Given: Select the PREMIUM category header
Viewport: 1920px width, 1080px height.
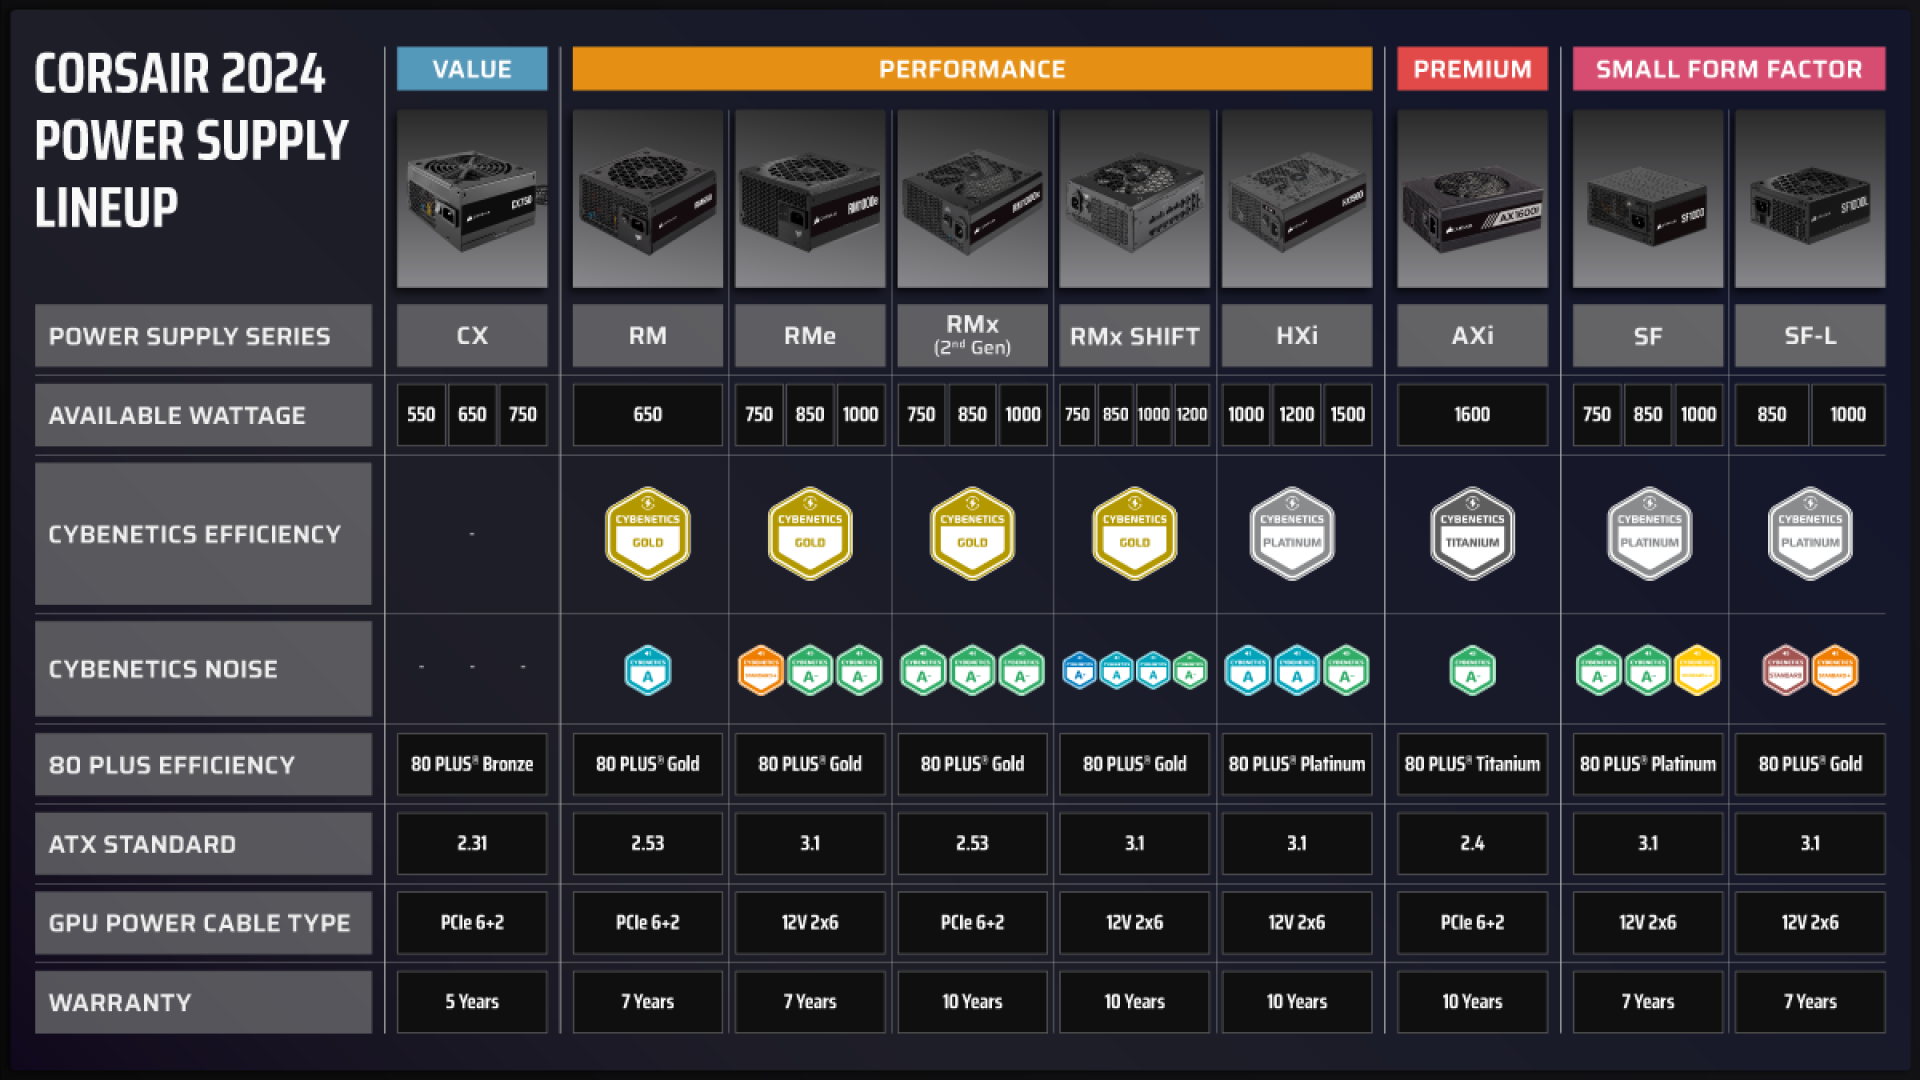Looking at the screenshot, I should coord(1472,69).
